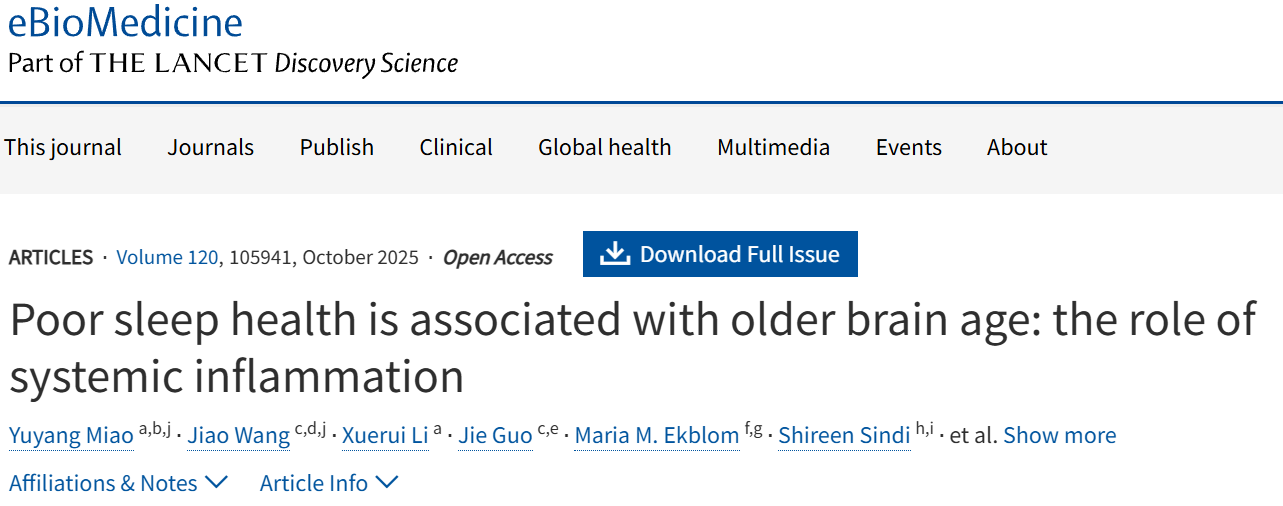Open the About menu
1283x506 pixels.
[x=1017, y=147]
